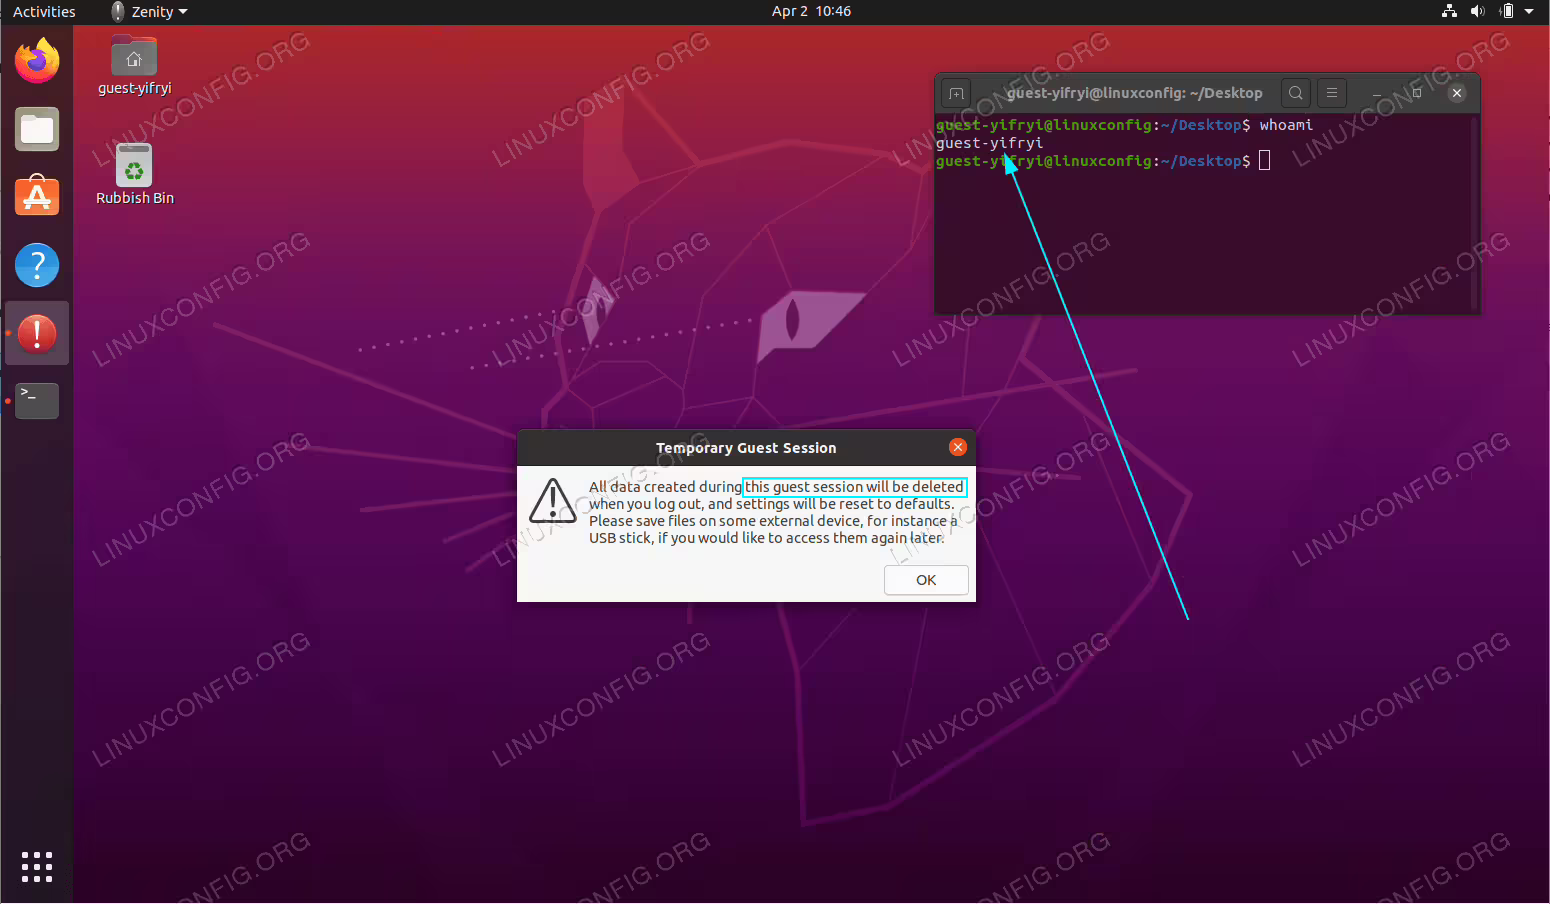Add a new terminal tab
The height and width of the screenshot is (904, 1550).
[956, 93]
